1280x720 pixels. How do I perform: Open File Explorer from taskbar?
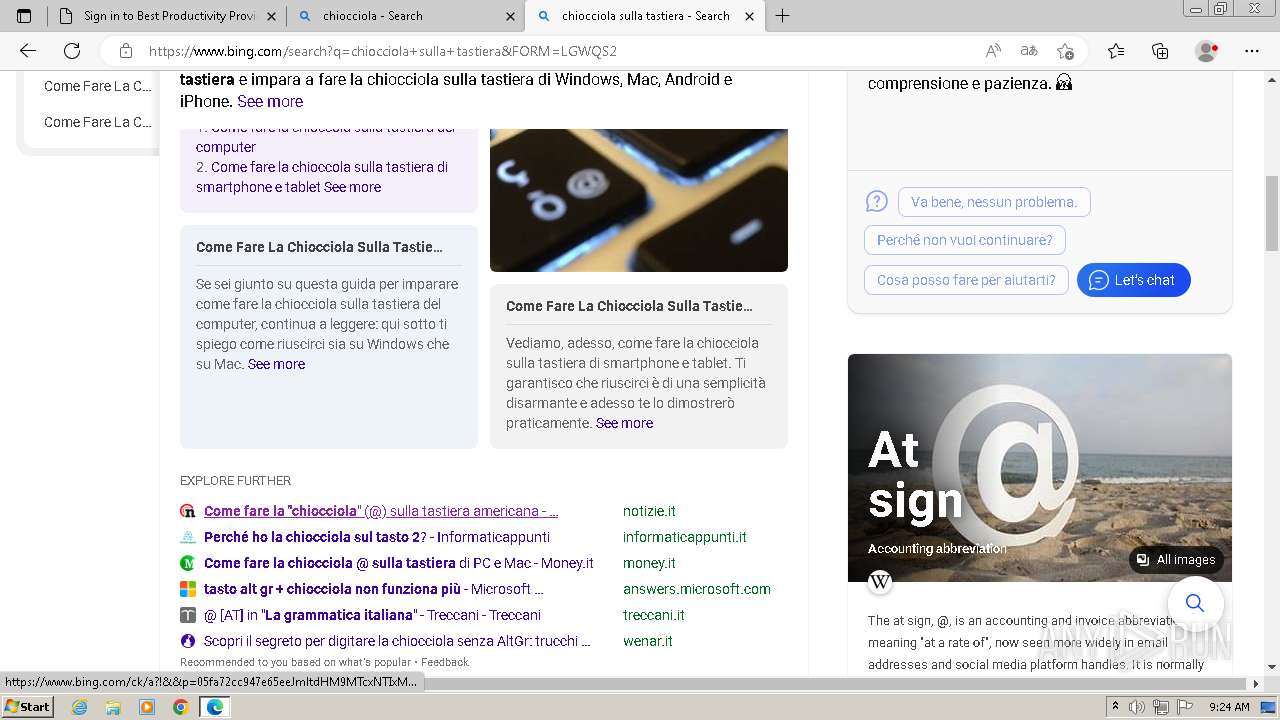113,707
